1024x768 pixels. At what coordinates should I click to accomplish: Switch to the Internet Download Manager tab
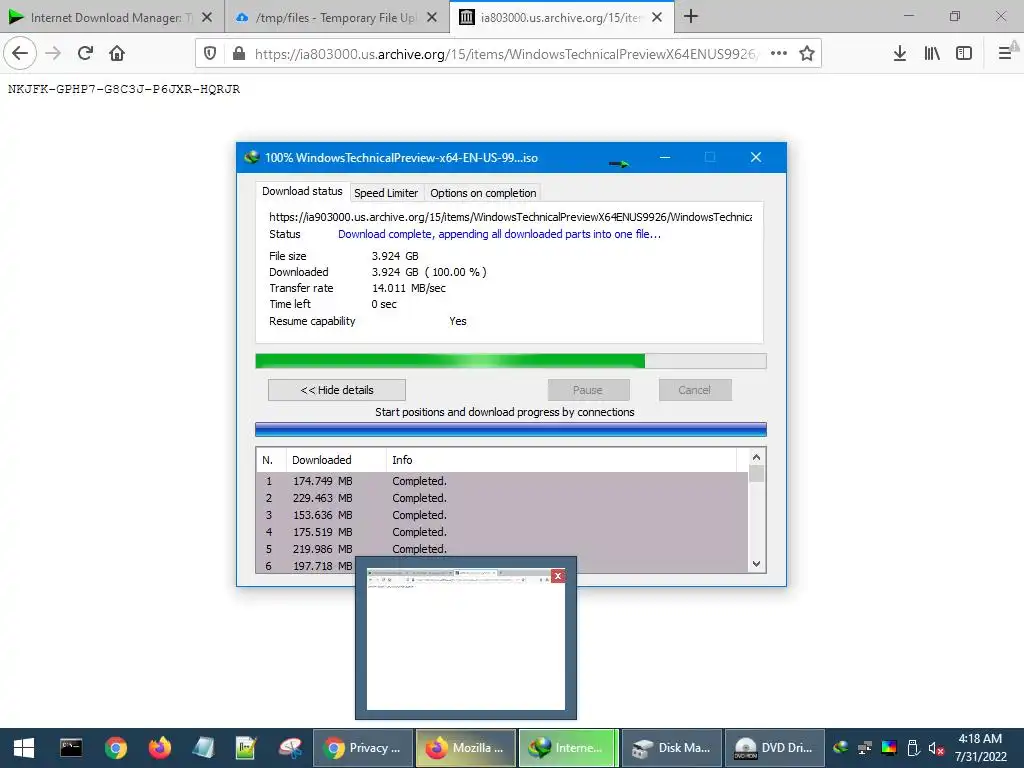104,18
